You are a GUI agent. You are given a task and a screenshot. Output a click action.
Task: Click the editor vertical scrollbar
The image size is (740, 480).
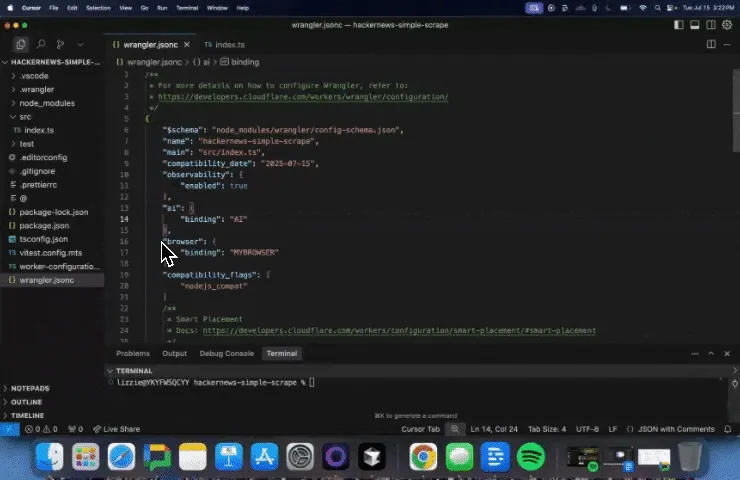[735, 110]
